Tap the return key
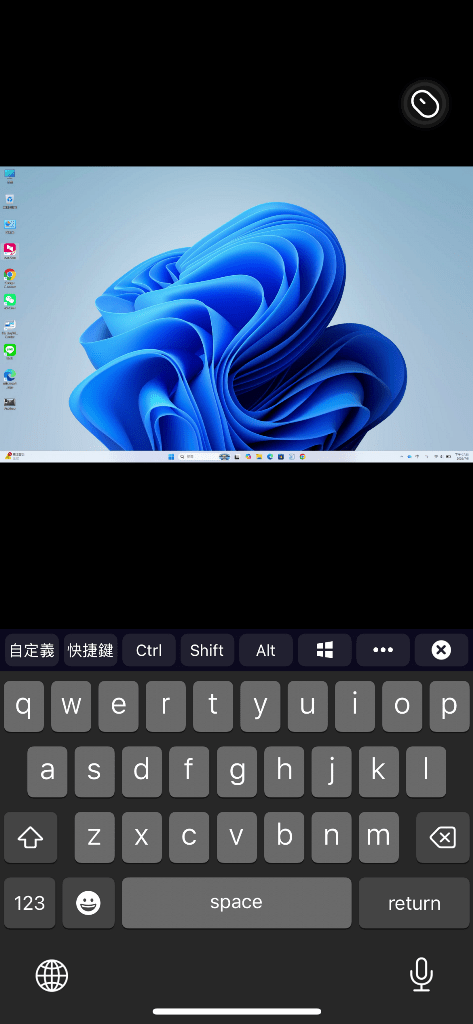Screen dimensions: 473x1024 tap(414, 903)
